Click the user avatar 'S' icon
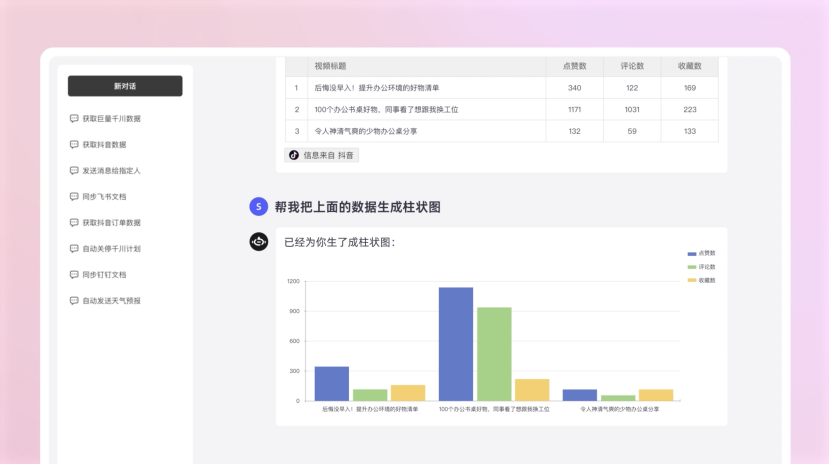 258,207
